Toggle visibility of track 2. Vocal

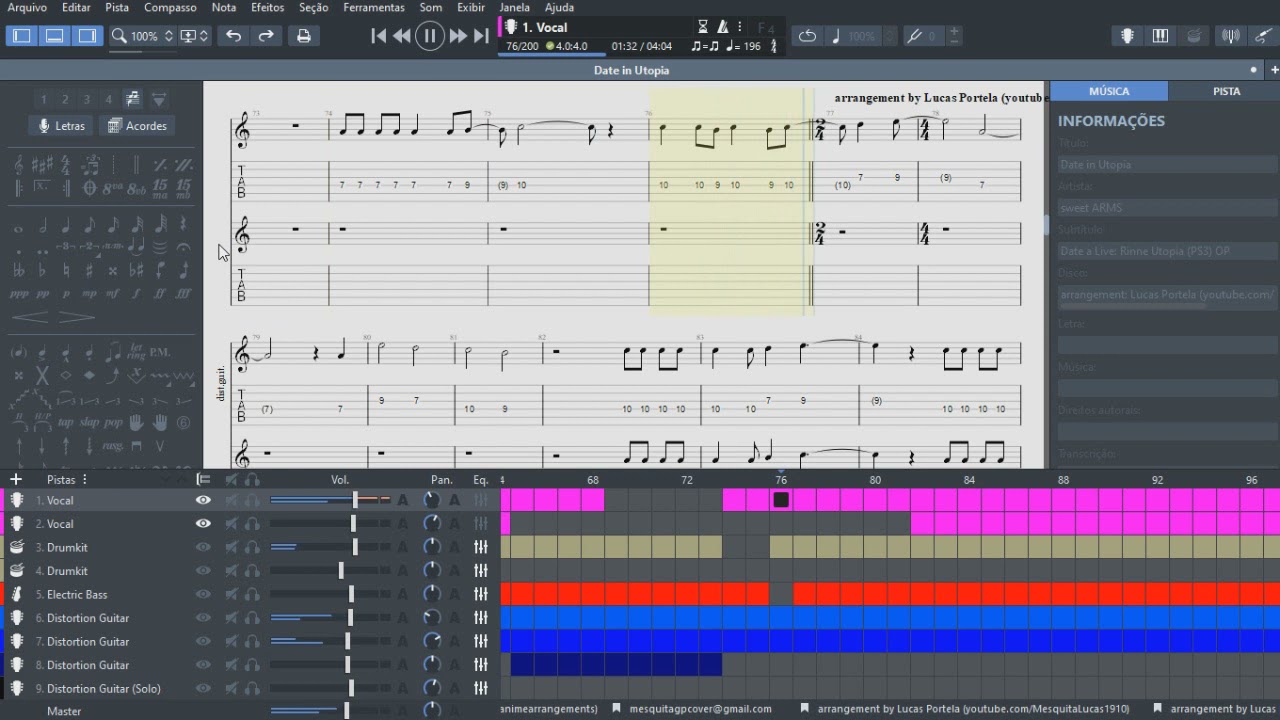click(203, 524)
